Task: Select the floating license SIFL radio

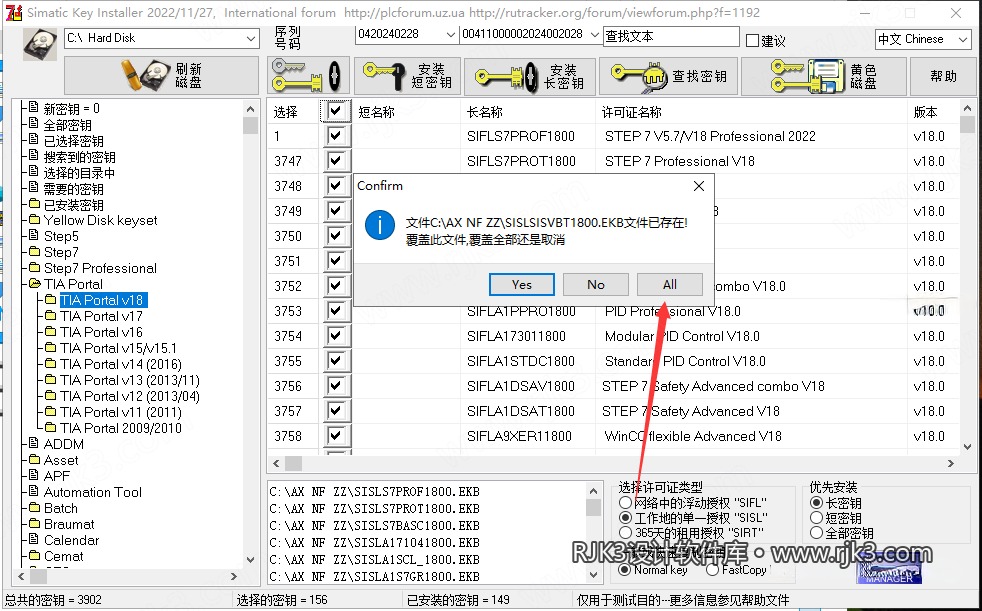Action: point(625,503)
